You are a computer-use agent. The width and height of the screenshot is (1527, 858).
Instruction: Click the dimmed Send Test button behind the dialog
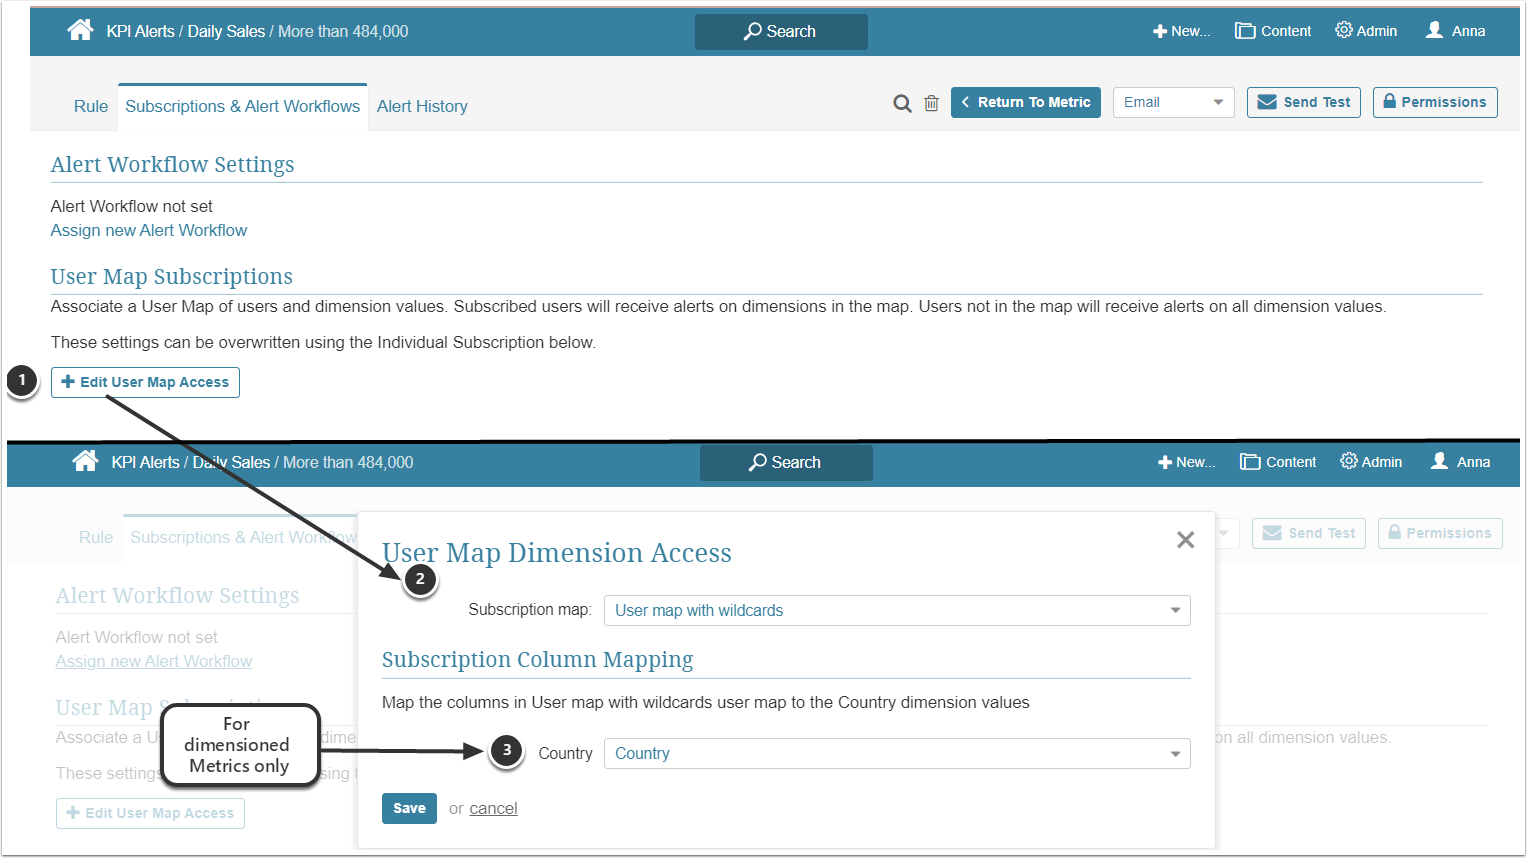[x=1309, y=534]
